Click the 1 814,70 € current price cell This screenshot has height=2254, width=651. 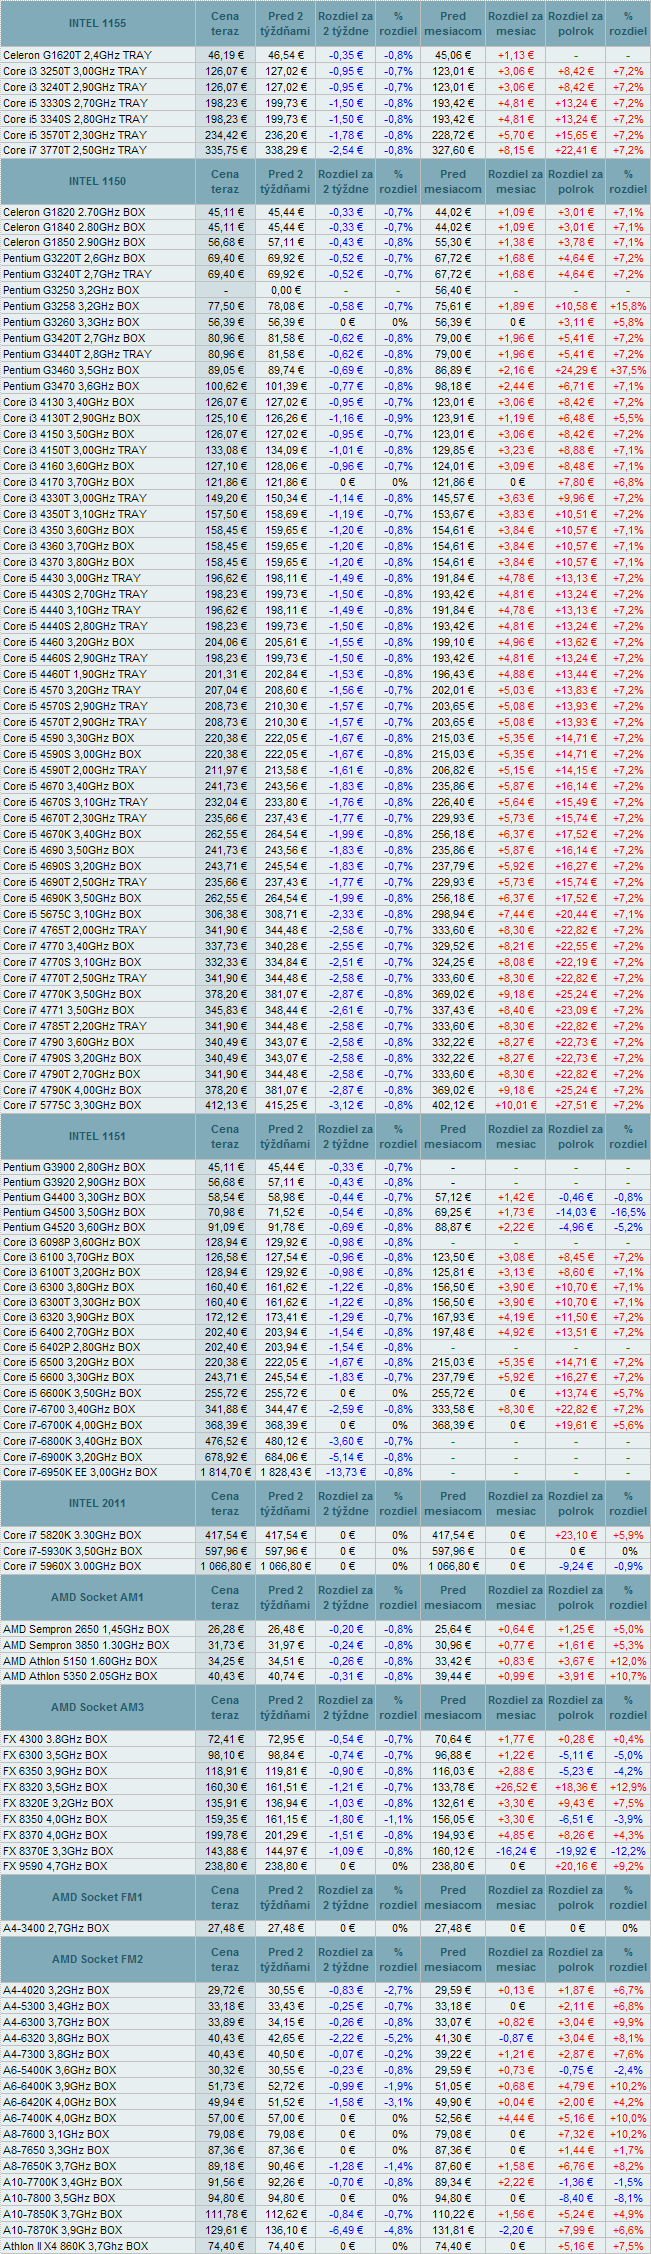(225, 1472)
